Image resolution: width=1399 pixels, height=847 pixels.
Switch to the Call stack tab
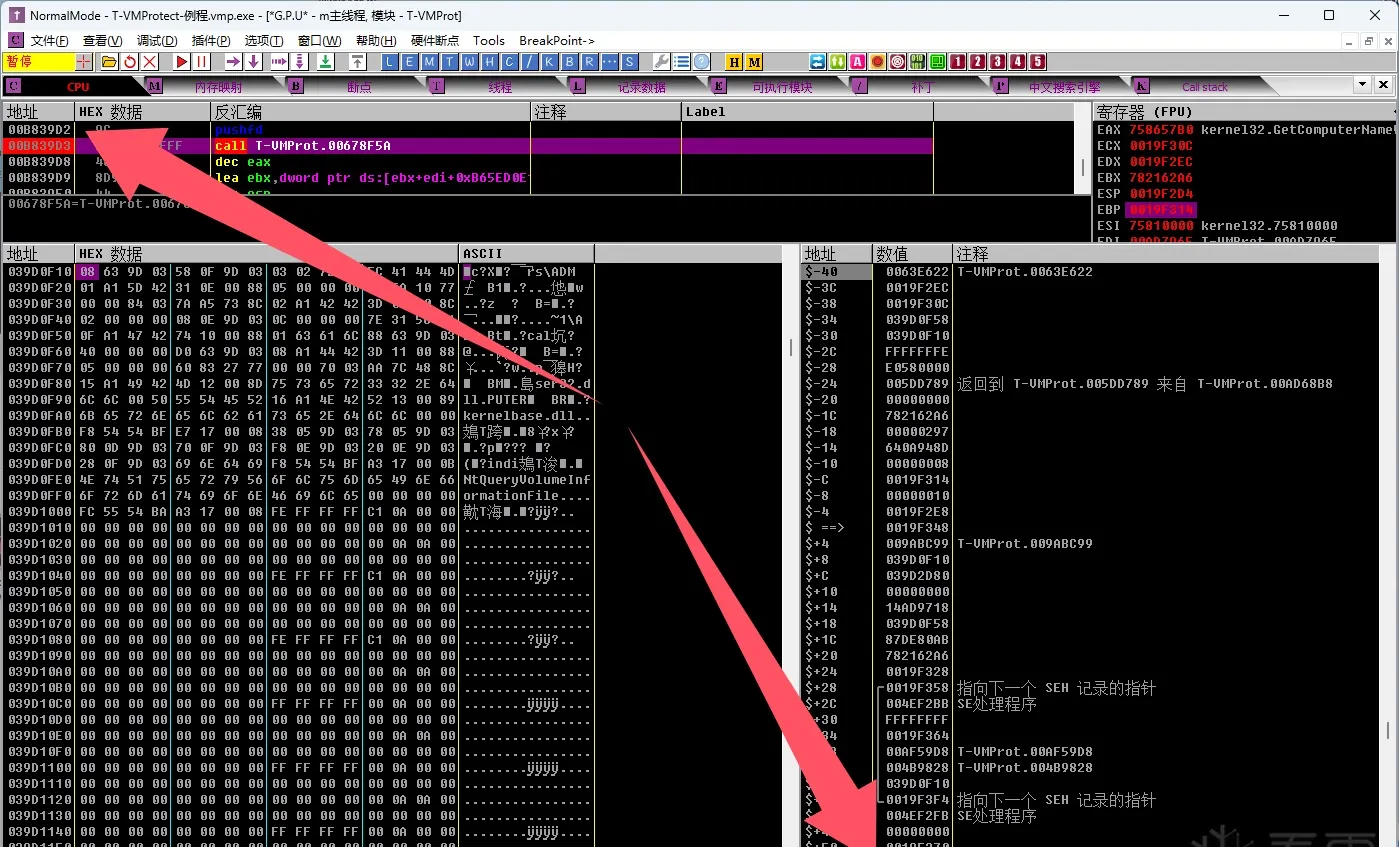click(1205, 87)
